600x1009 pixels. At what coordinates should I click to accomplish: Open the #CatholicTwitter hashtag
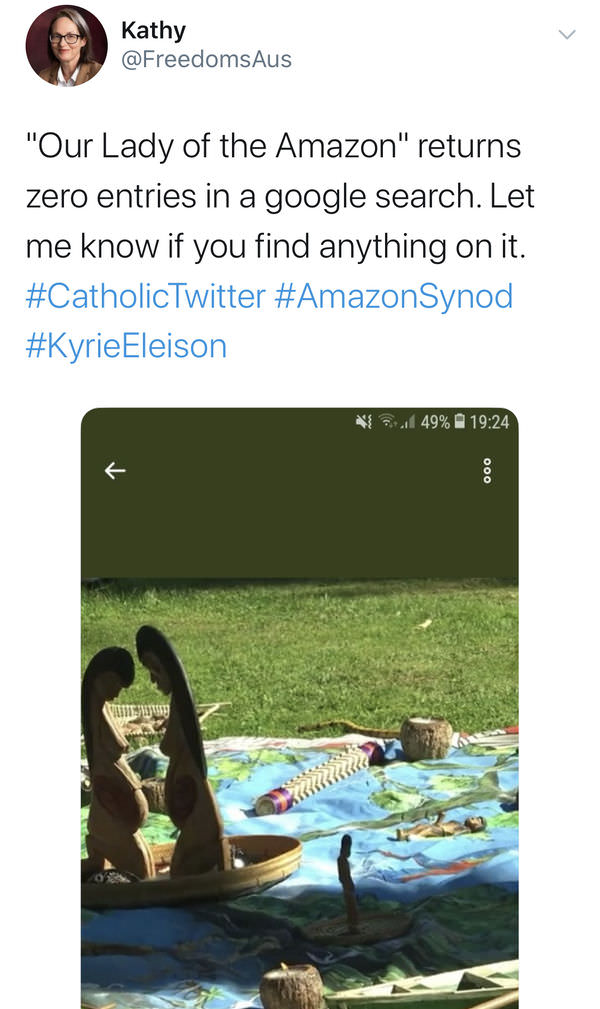(145, 296)
